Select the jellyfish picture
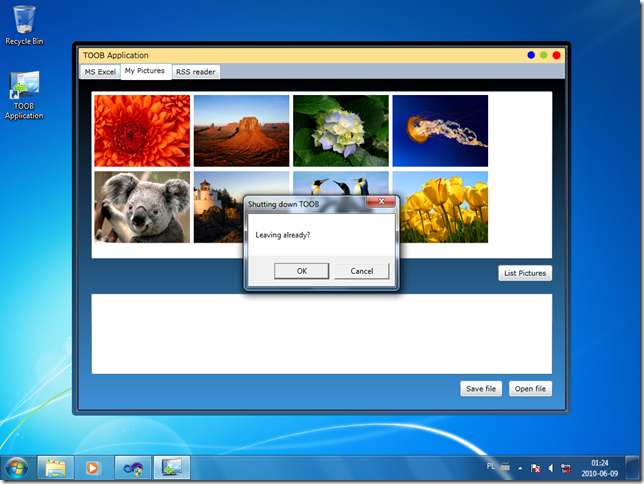The height and width of the screenshot is (484, 644). (440, 131)
